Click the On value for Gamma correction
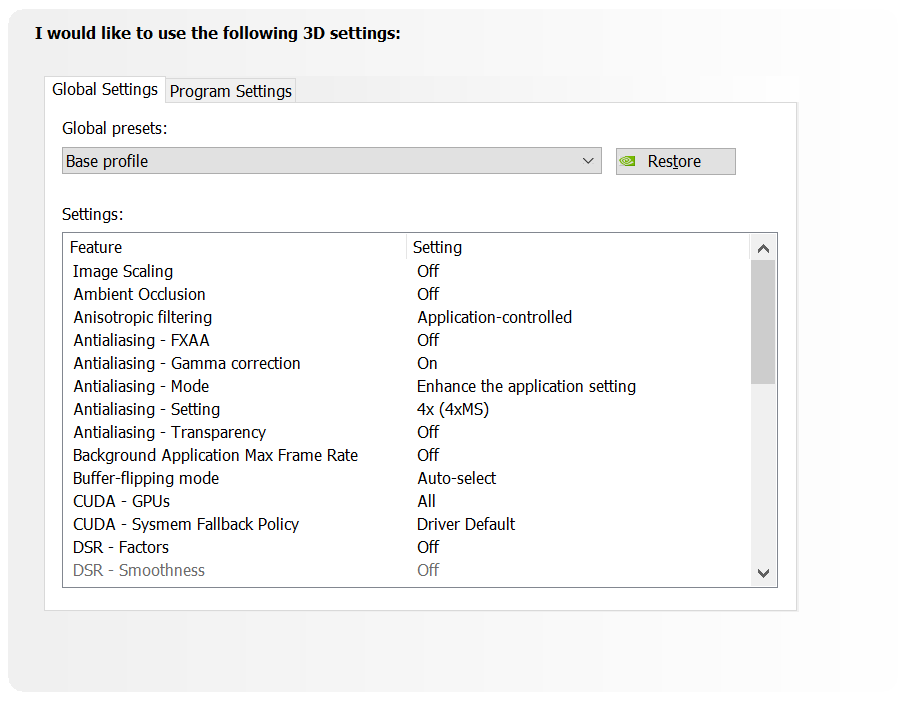The image size is (910, 704). pyautogui.click(x=427, y=363)
